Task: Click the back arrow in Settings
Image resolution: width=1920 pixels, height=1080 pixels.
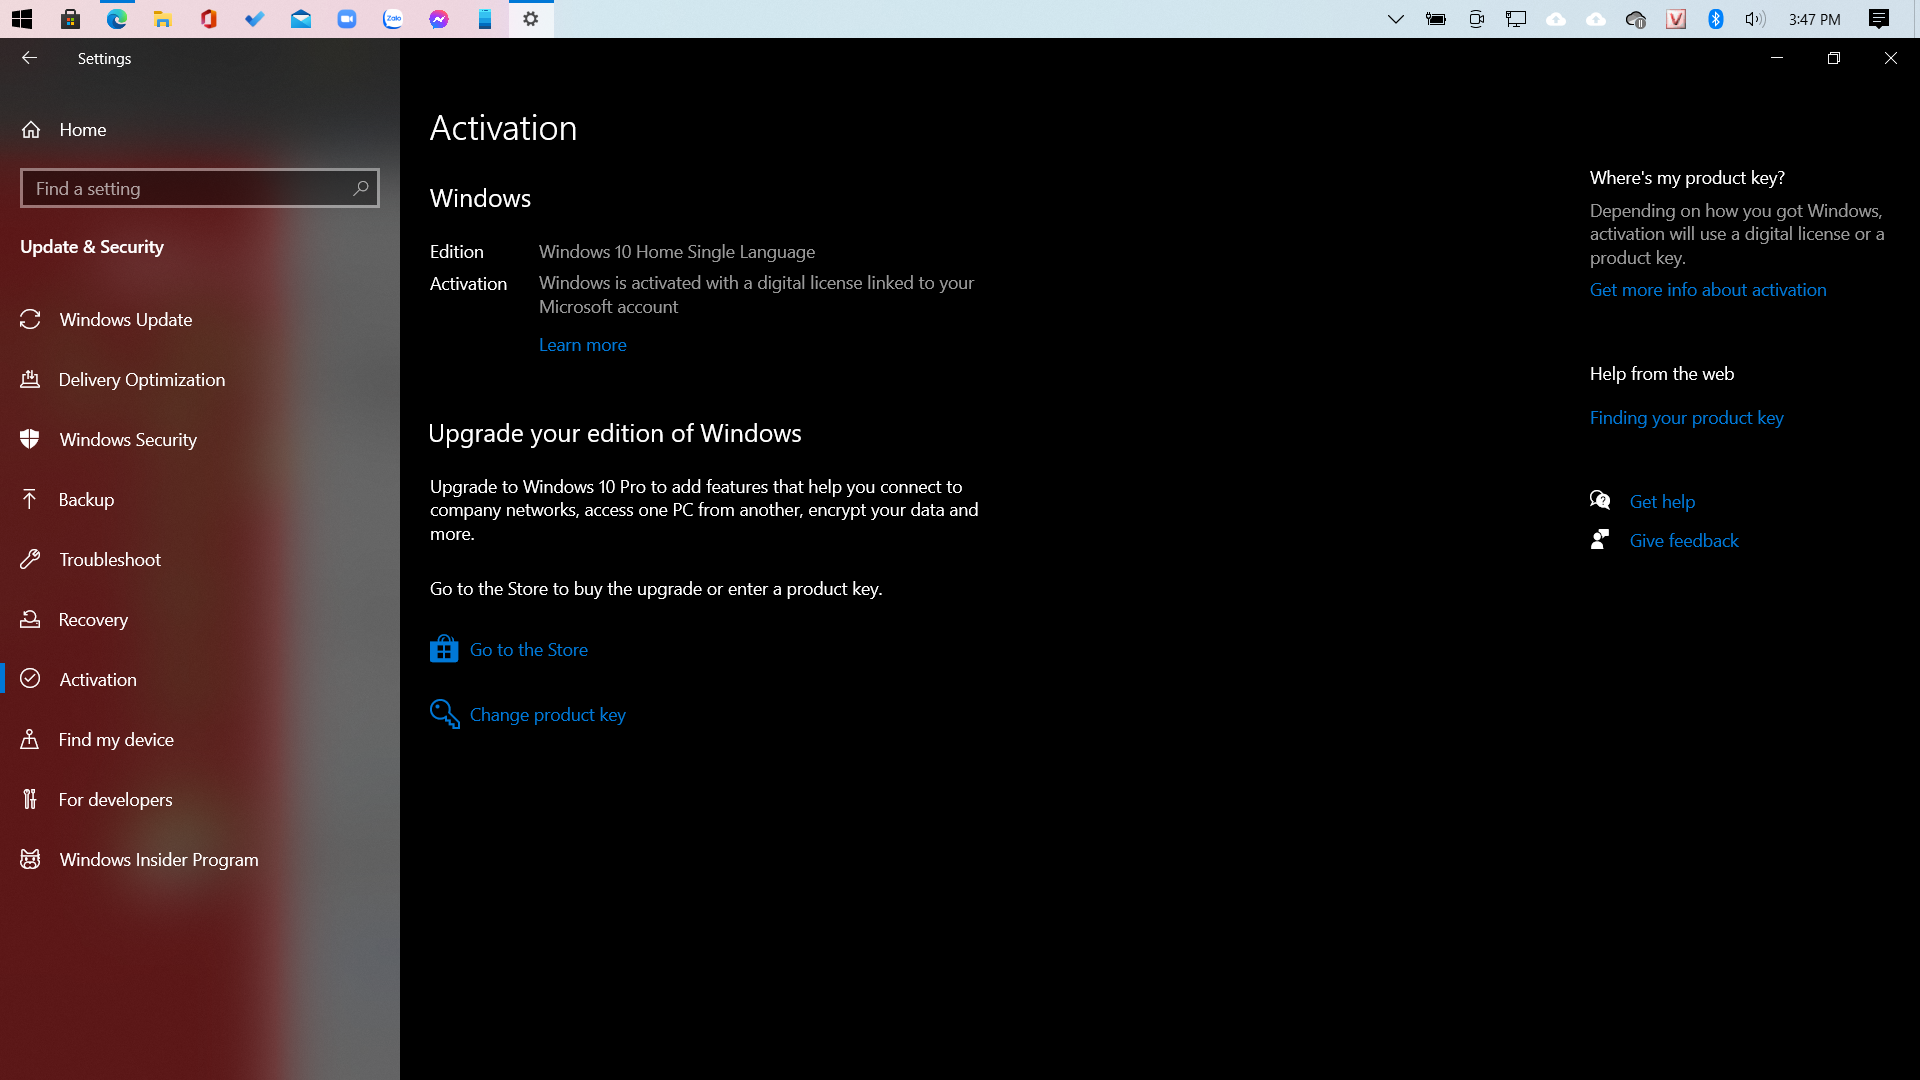Action: pos(29,58)
